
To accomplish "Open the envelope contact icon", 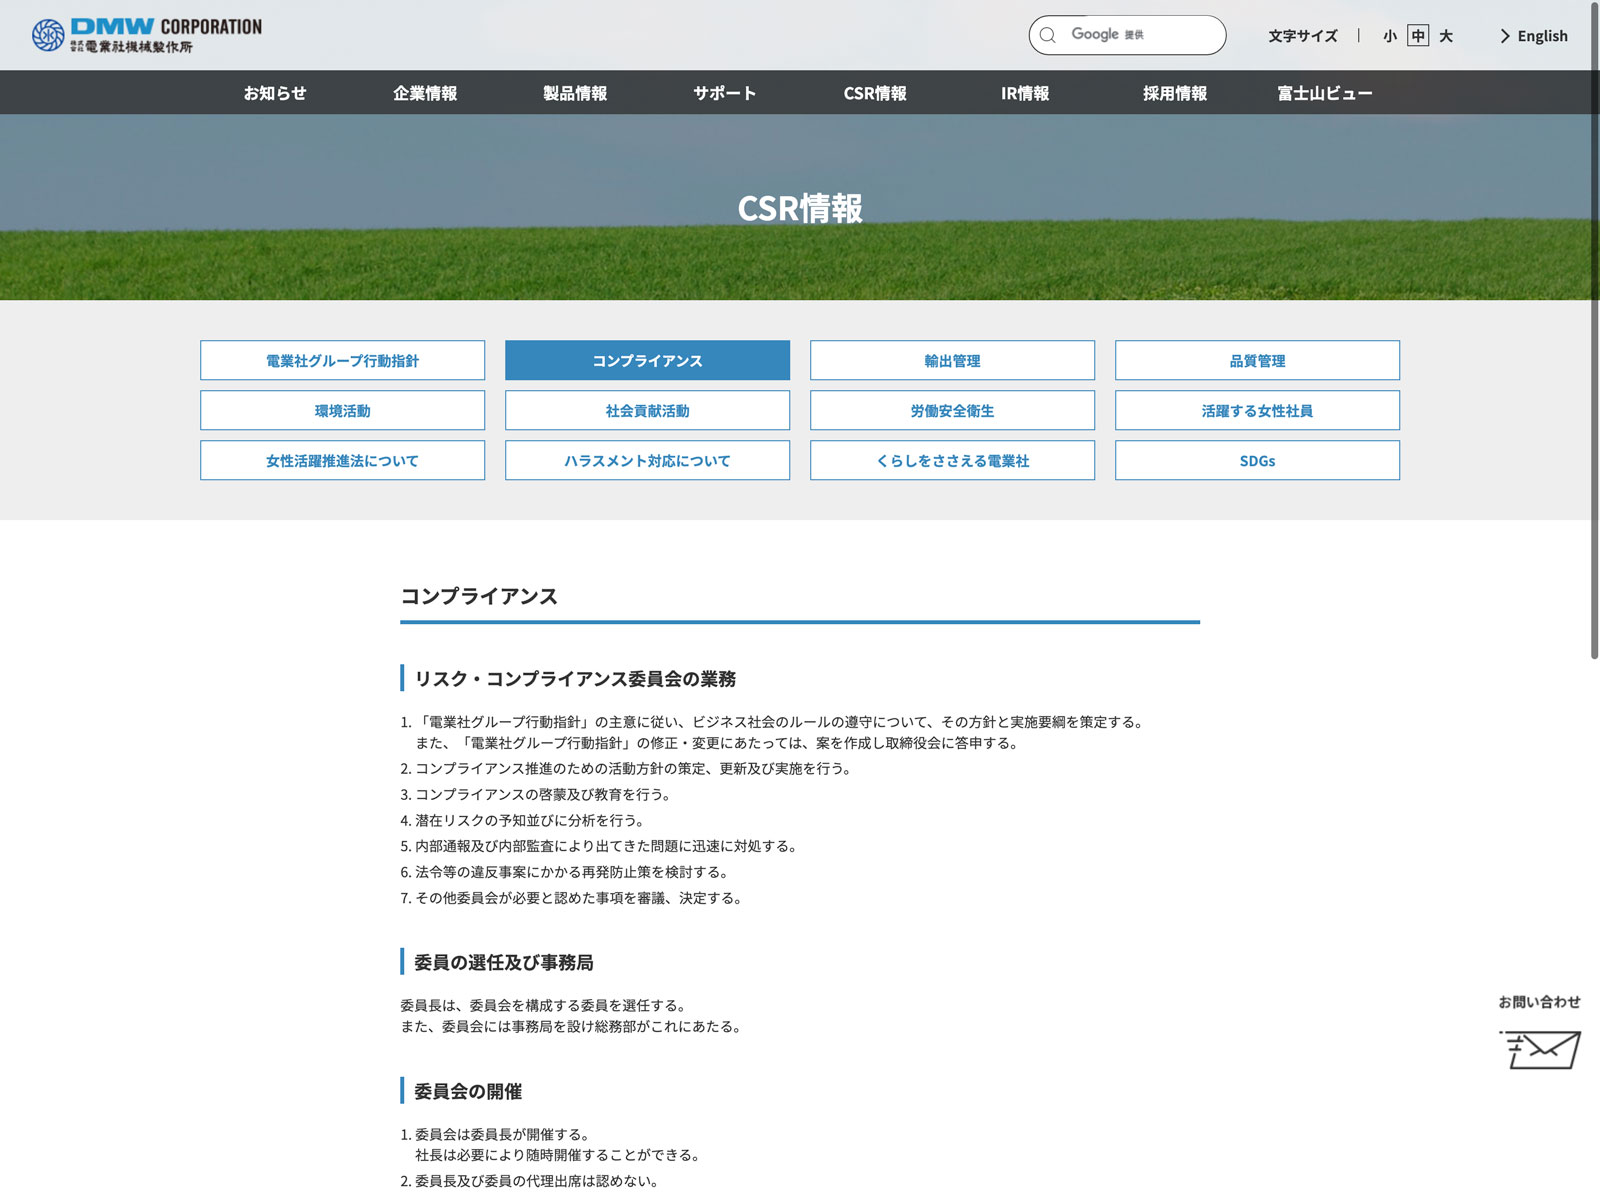I will click(x=1540, y=1049).
